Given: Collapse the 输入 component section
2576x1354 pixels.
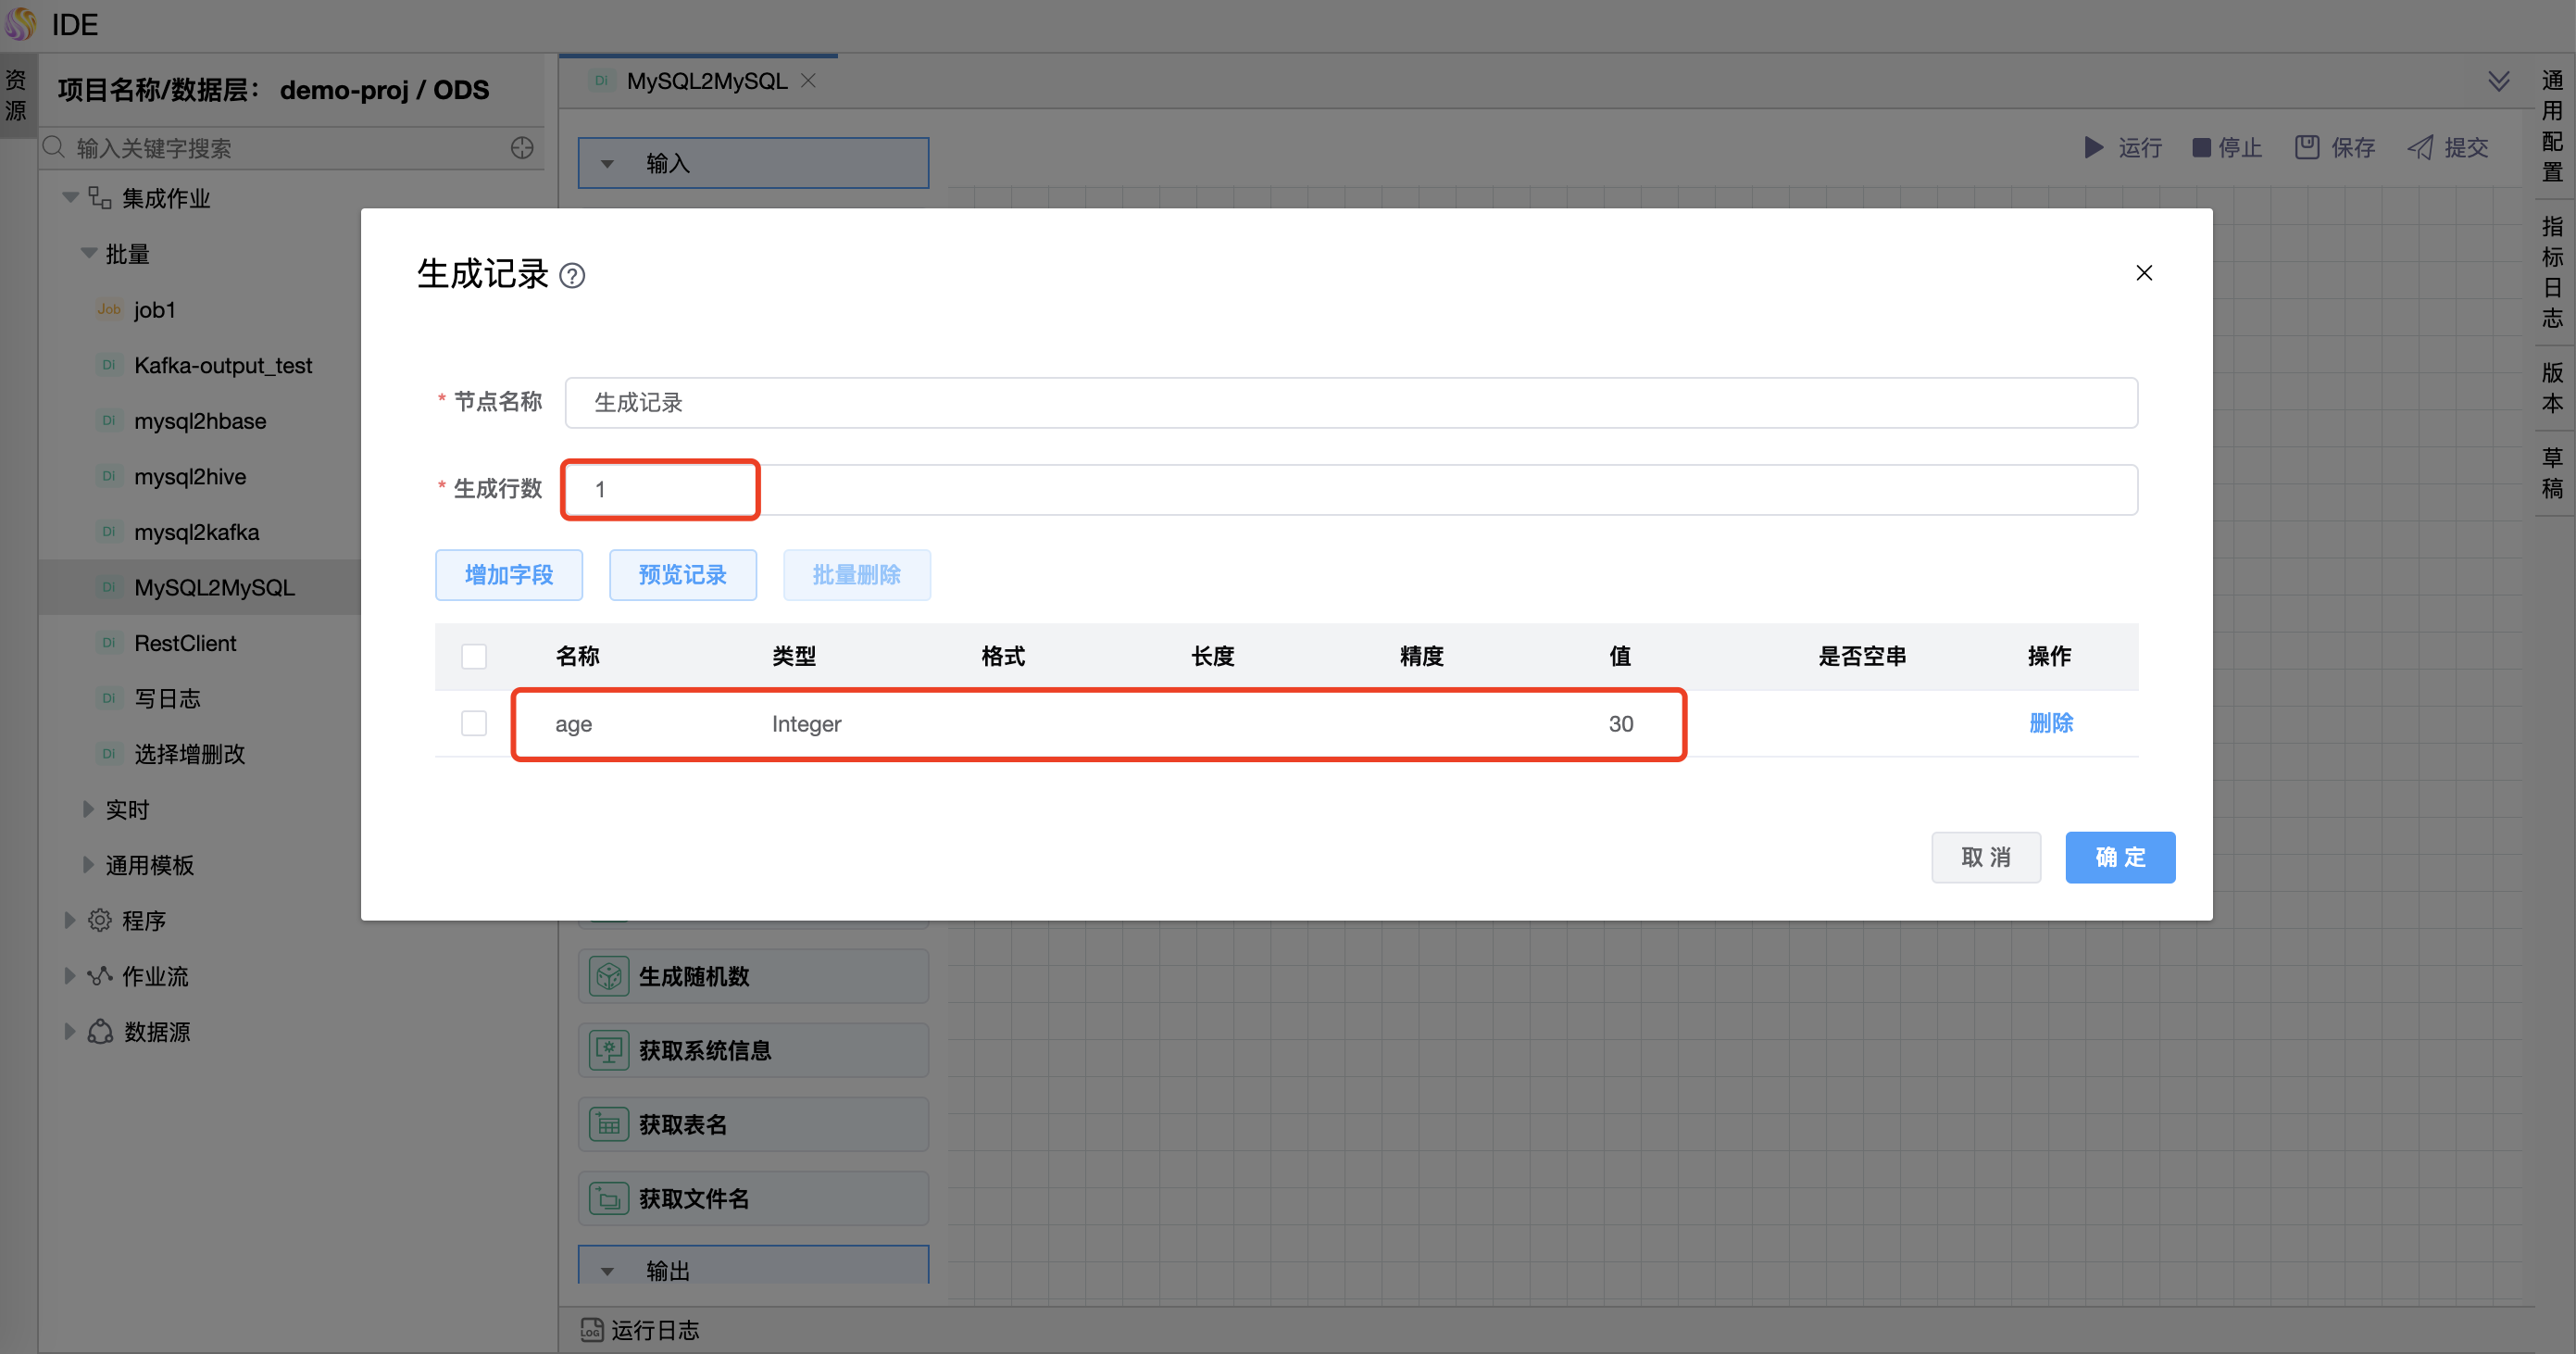Looking at the screenshot, I should point(607,162).
